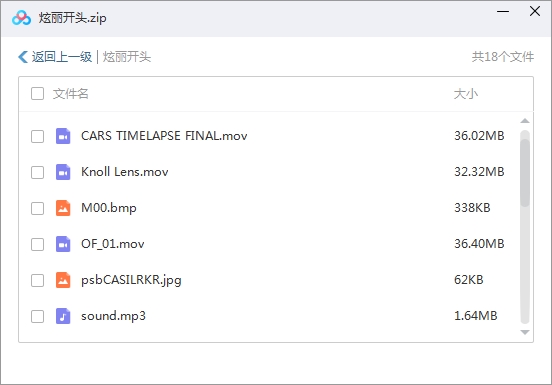
Task: Click the music icon for sound.mp3
Action: [x=63, y=316]
